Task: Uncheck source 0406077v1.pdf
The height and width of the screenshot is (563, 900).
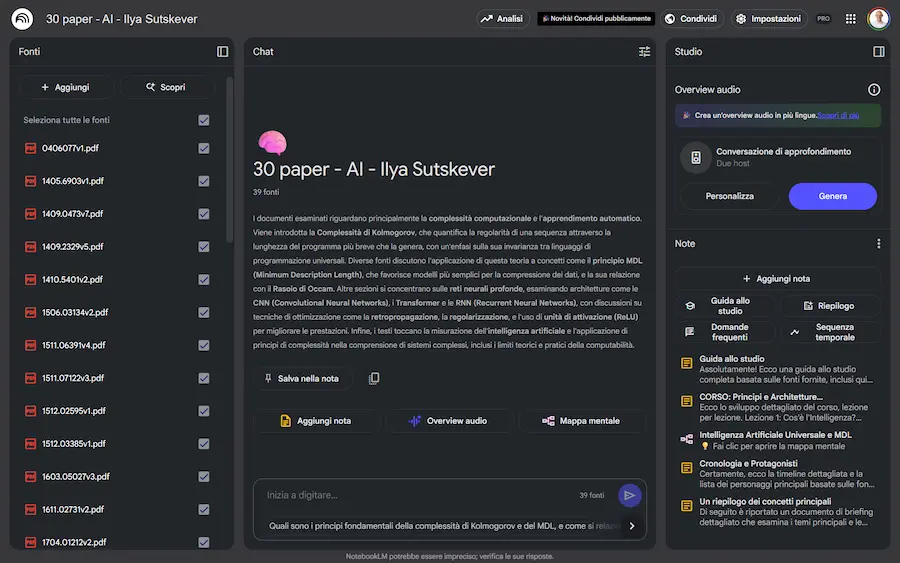Action: click(204, 148)
